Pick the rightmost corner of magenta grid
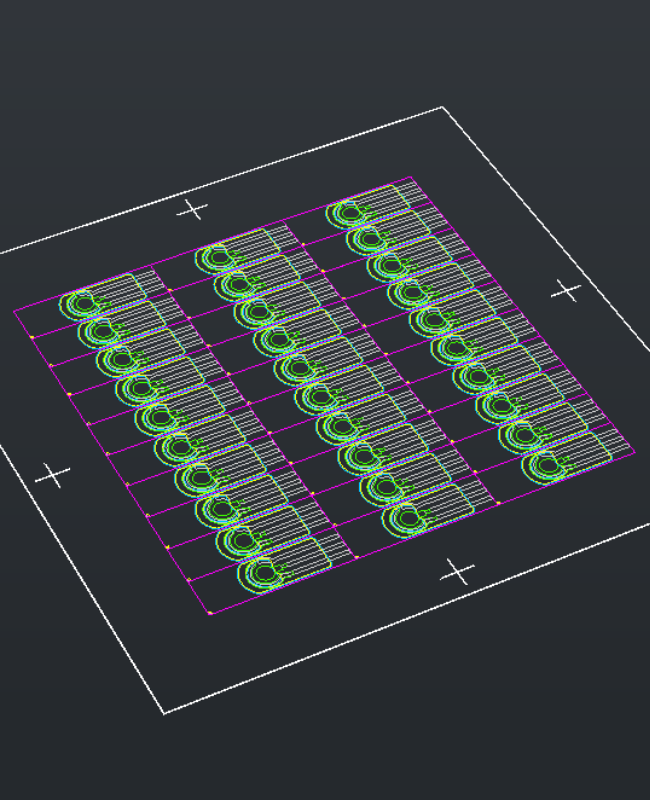The image size is (650, 800). tap(634, 450)
